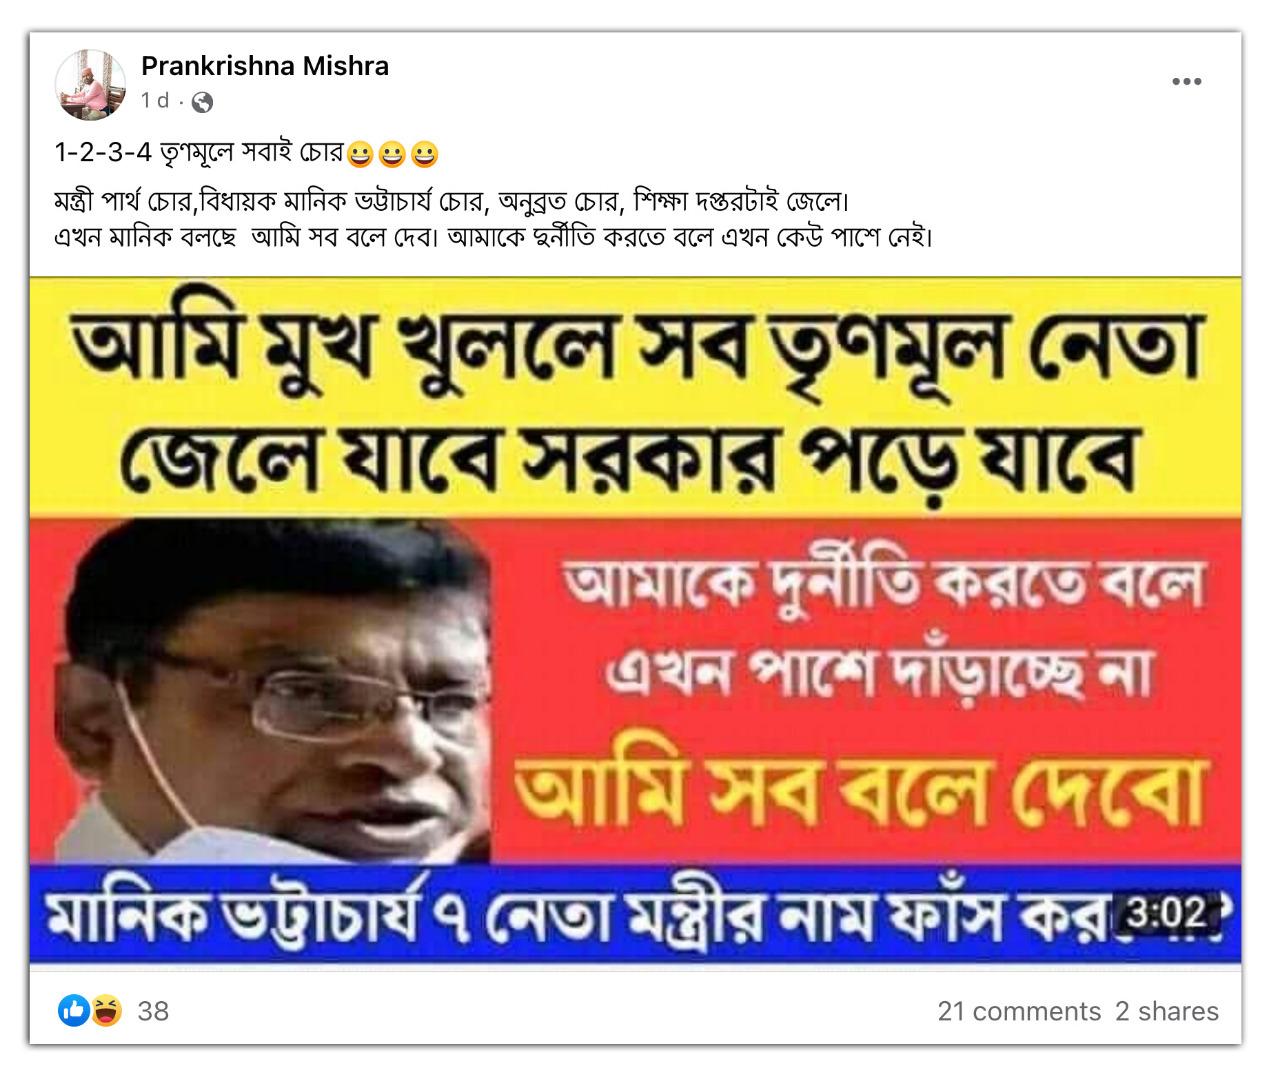Viewport: 1280px width, 1090px height.
Task: Click the Prankrishna Mishra name link
Action: [x=265, y=66]
